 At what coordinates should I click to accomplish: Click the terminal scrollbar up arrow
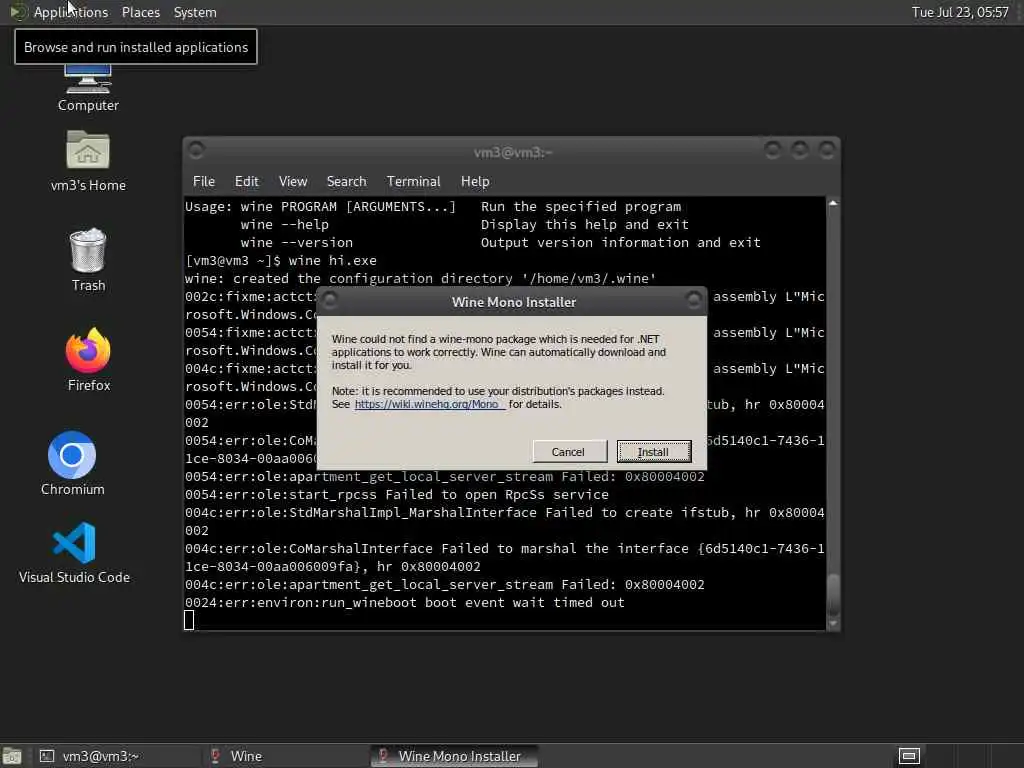point(833,204)
